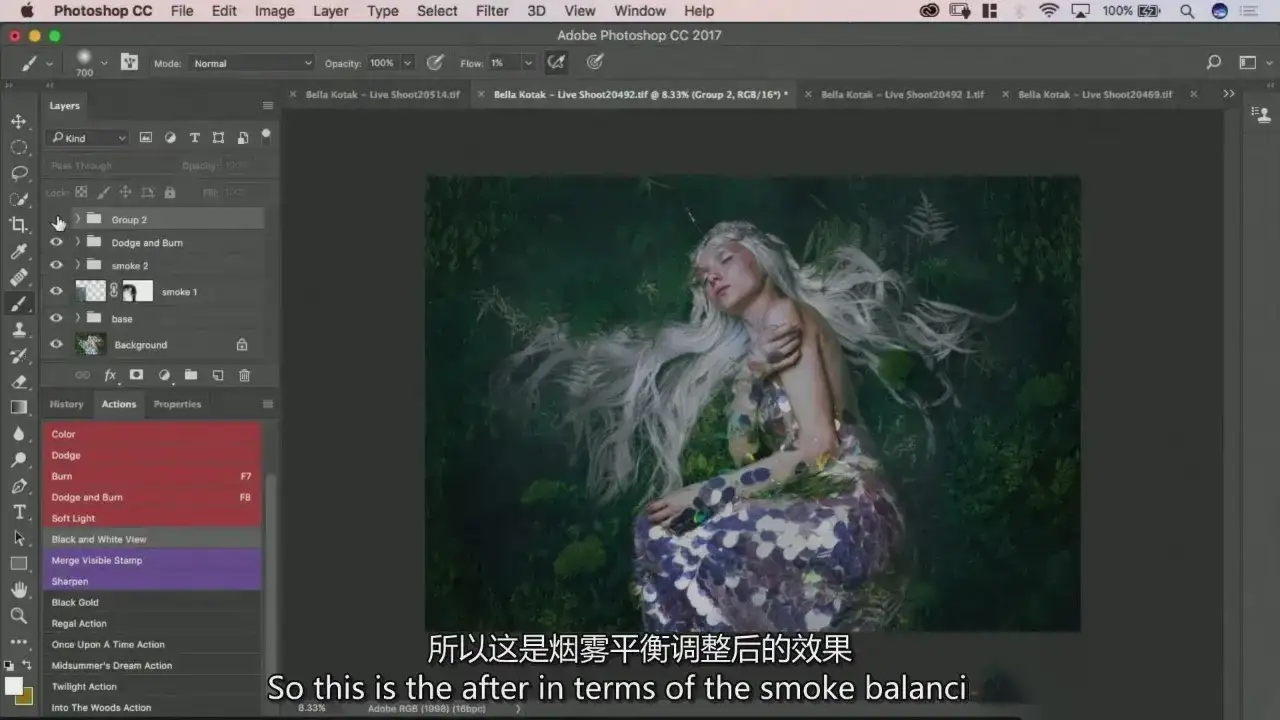Select the Gradient tool
The height and width of the screenshot is (720, 1280).
coord(18,407)
